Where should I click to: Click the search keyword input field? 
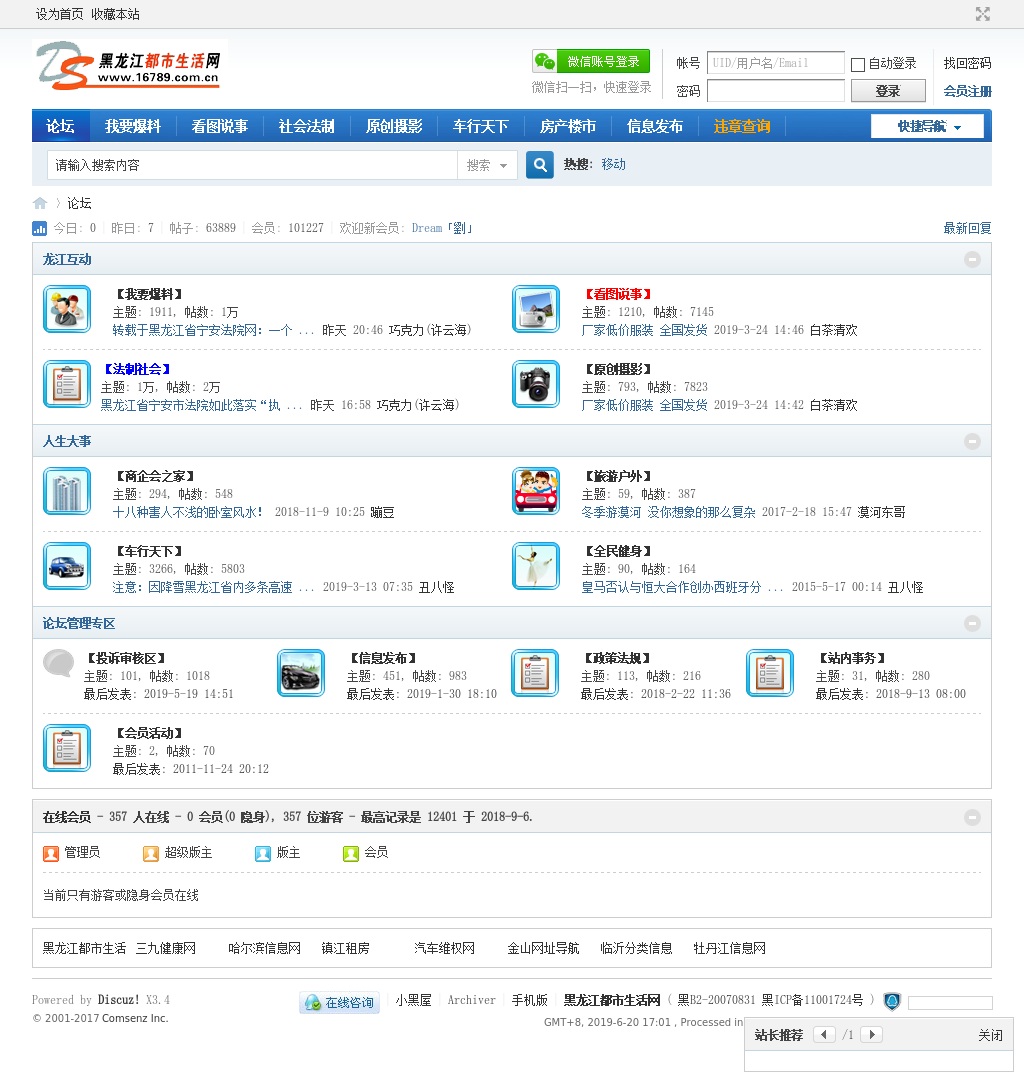(252, 165)
